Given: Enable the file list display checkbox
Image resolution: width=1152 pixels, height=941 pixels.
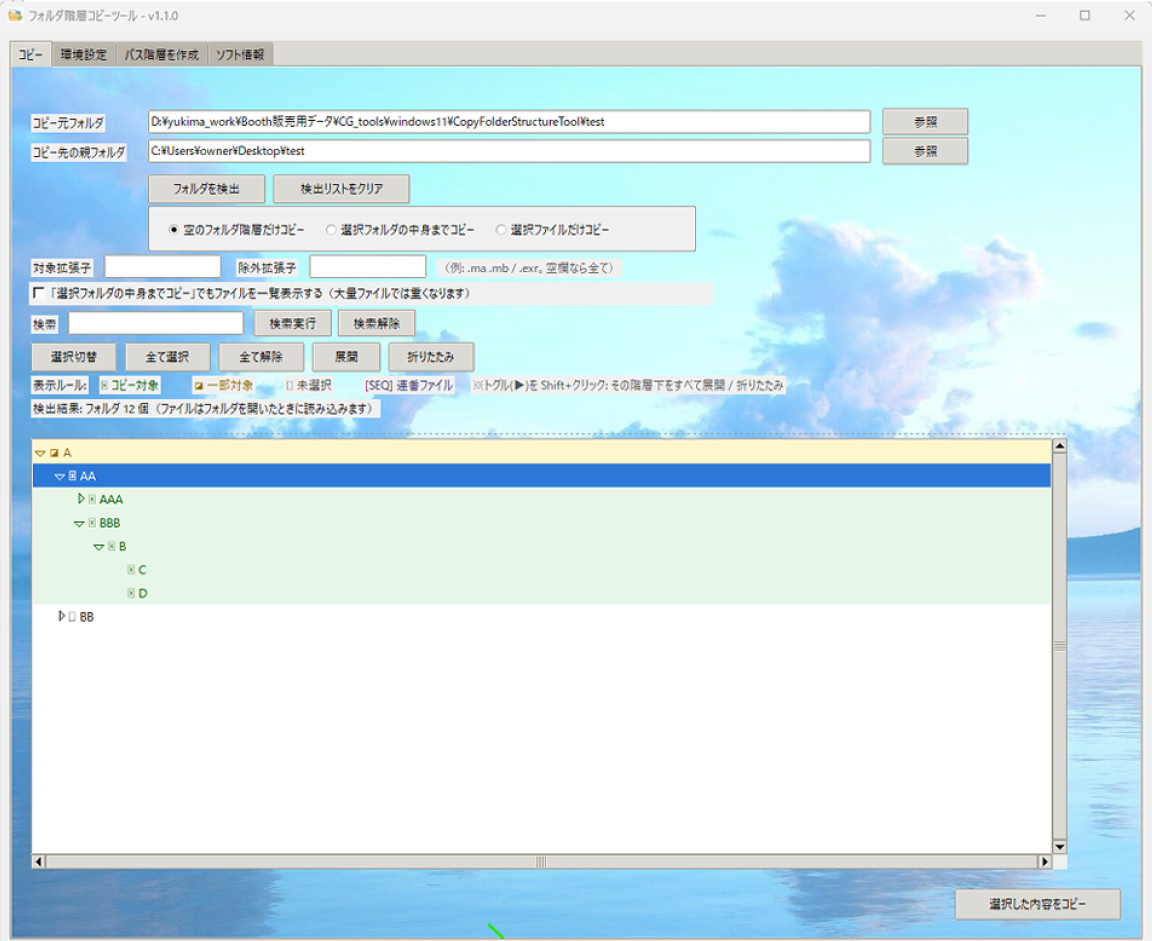Looking at the screenshot, I should tap(39, 293).
